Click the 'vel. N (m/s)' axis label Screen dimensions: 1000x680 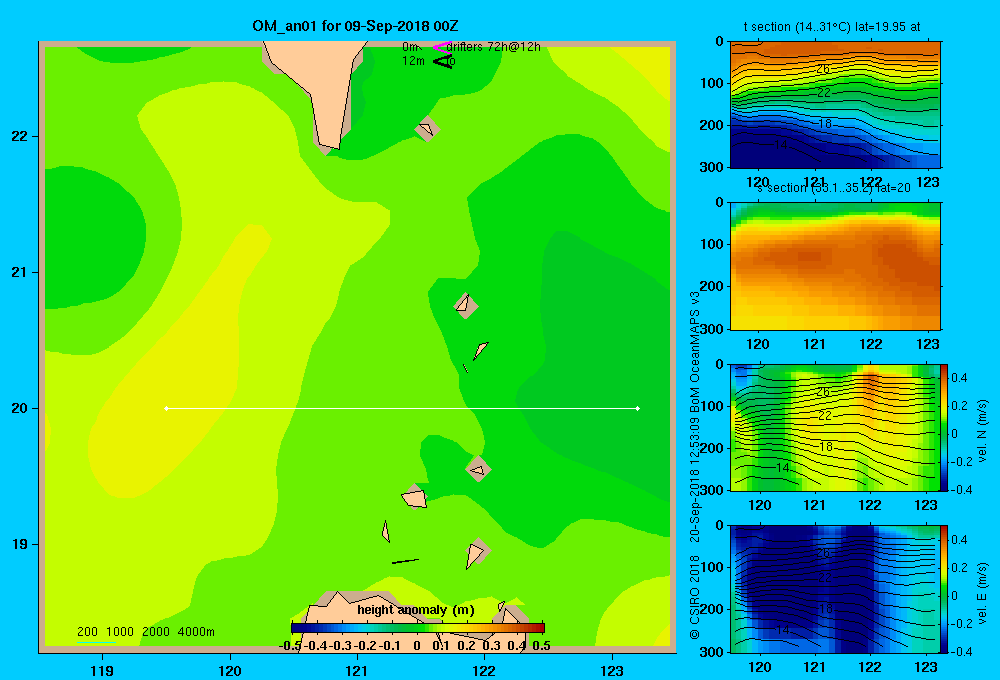982,431
